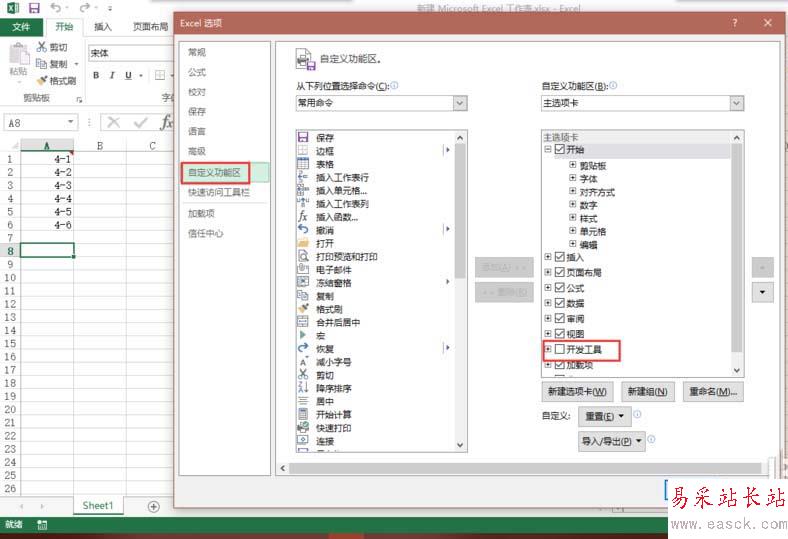This screenshot has height=539, width=788.
Task: Open the 信任中心 options category
Action: pos(206,233)
